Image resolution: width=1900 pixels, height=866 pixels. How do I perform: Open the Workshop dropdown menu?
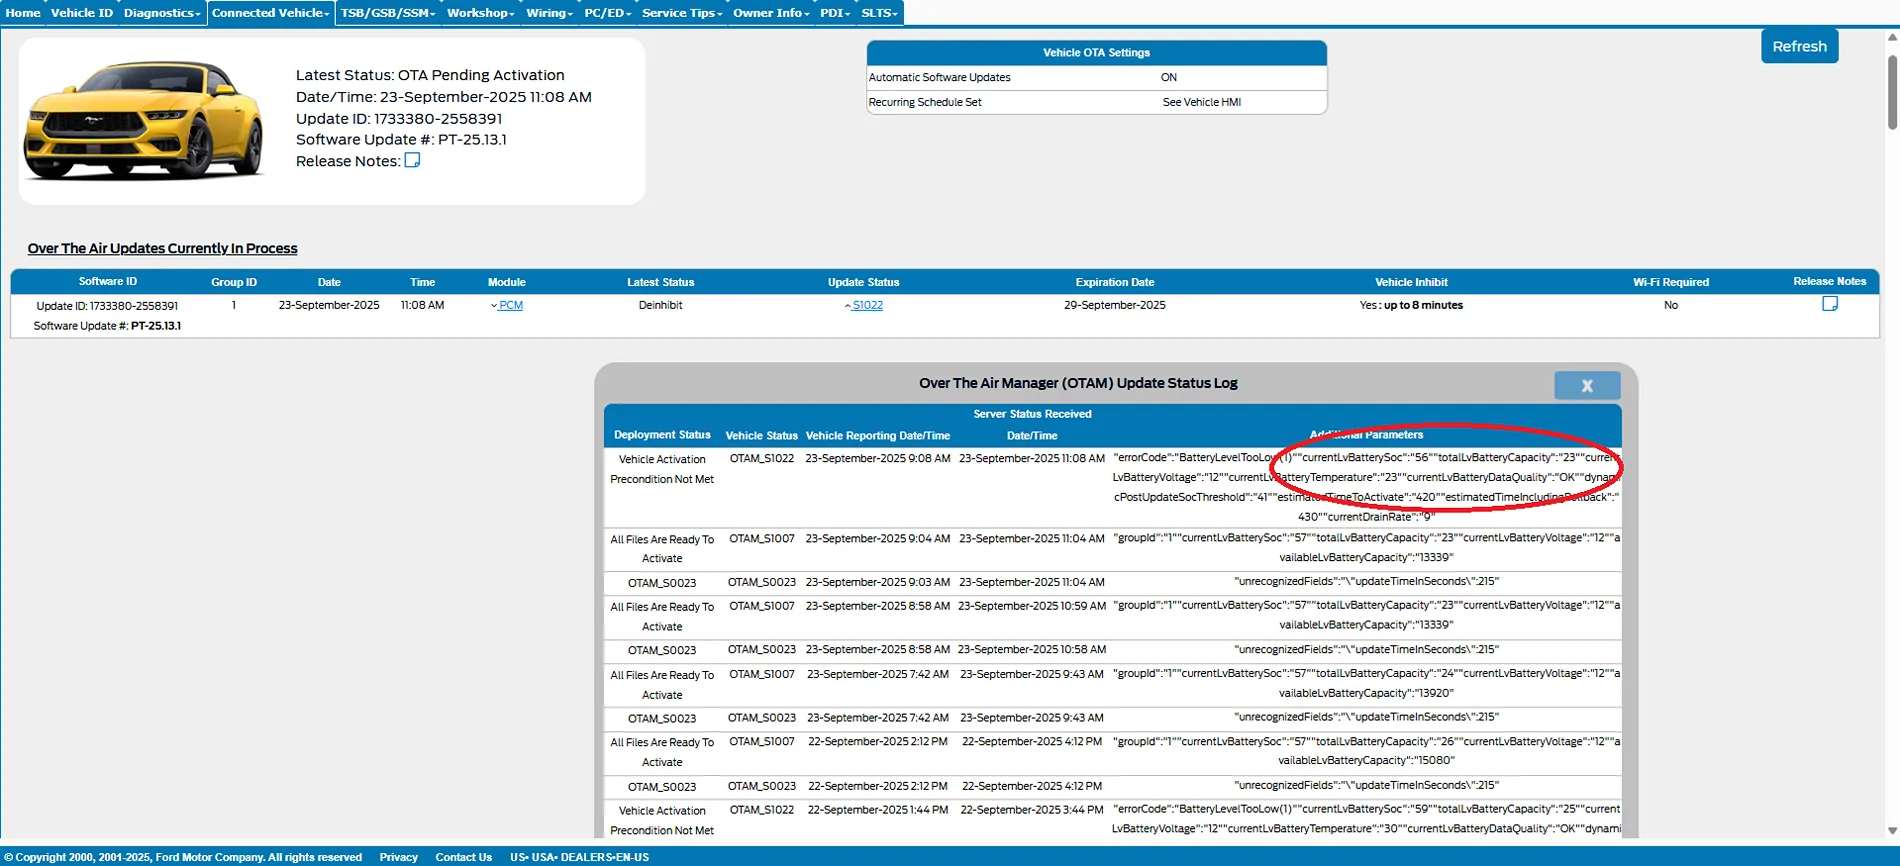(x=480, y=13)
